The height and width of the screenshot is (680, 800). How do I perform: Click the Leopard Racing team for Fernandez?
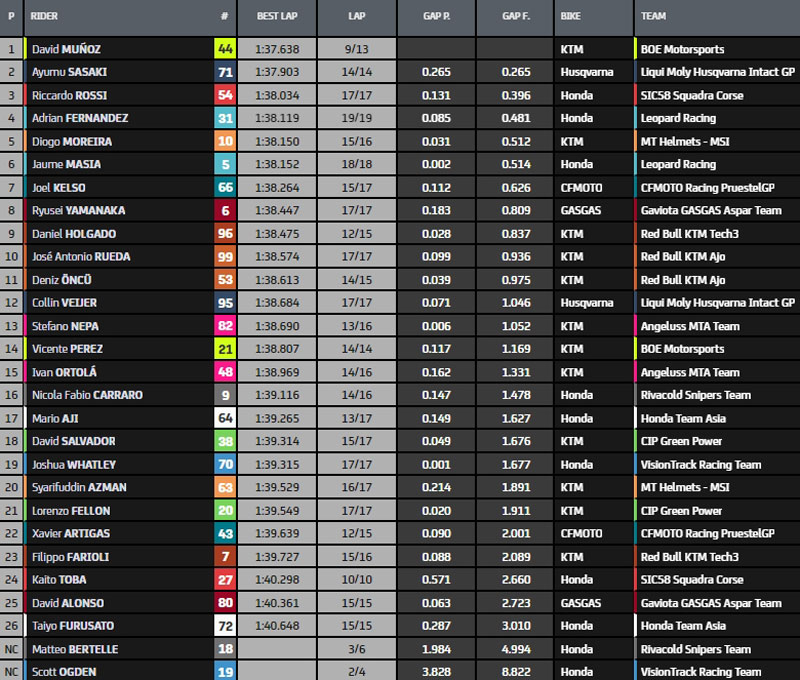[x=679, y=118]
